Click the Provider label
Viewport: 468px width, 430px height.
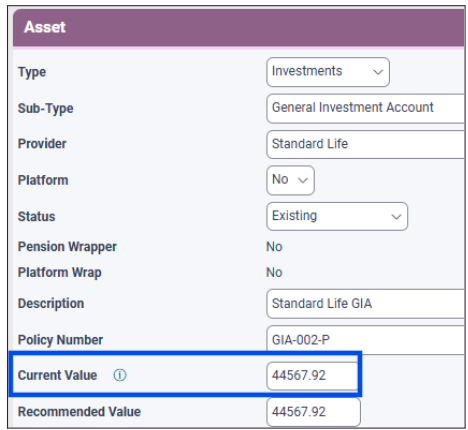[42, 144]
